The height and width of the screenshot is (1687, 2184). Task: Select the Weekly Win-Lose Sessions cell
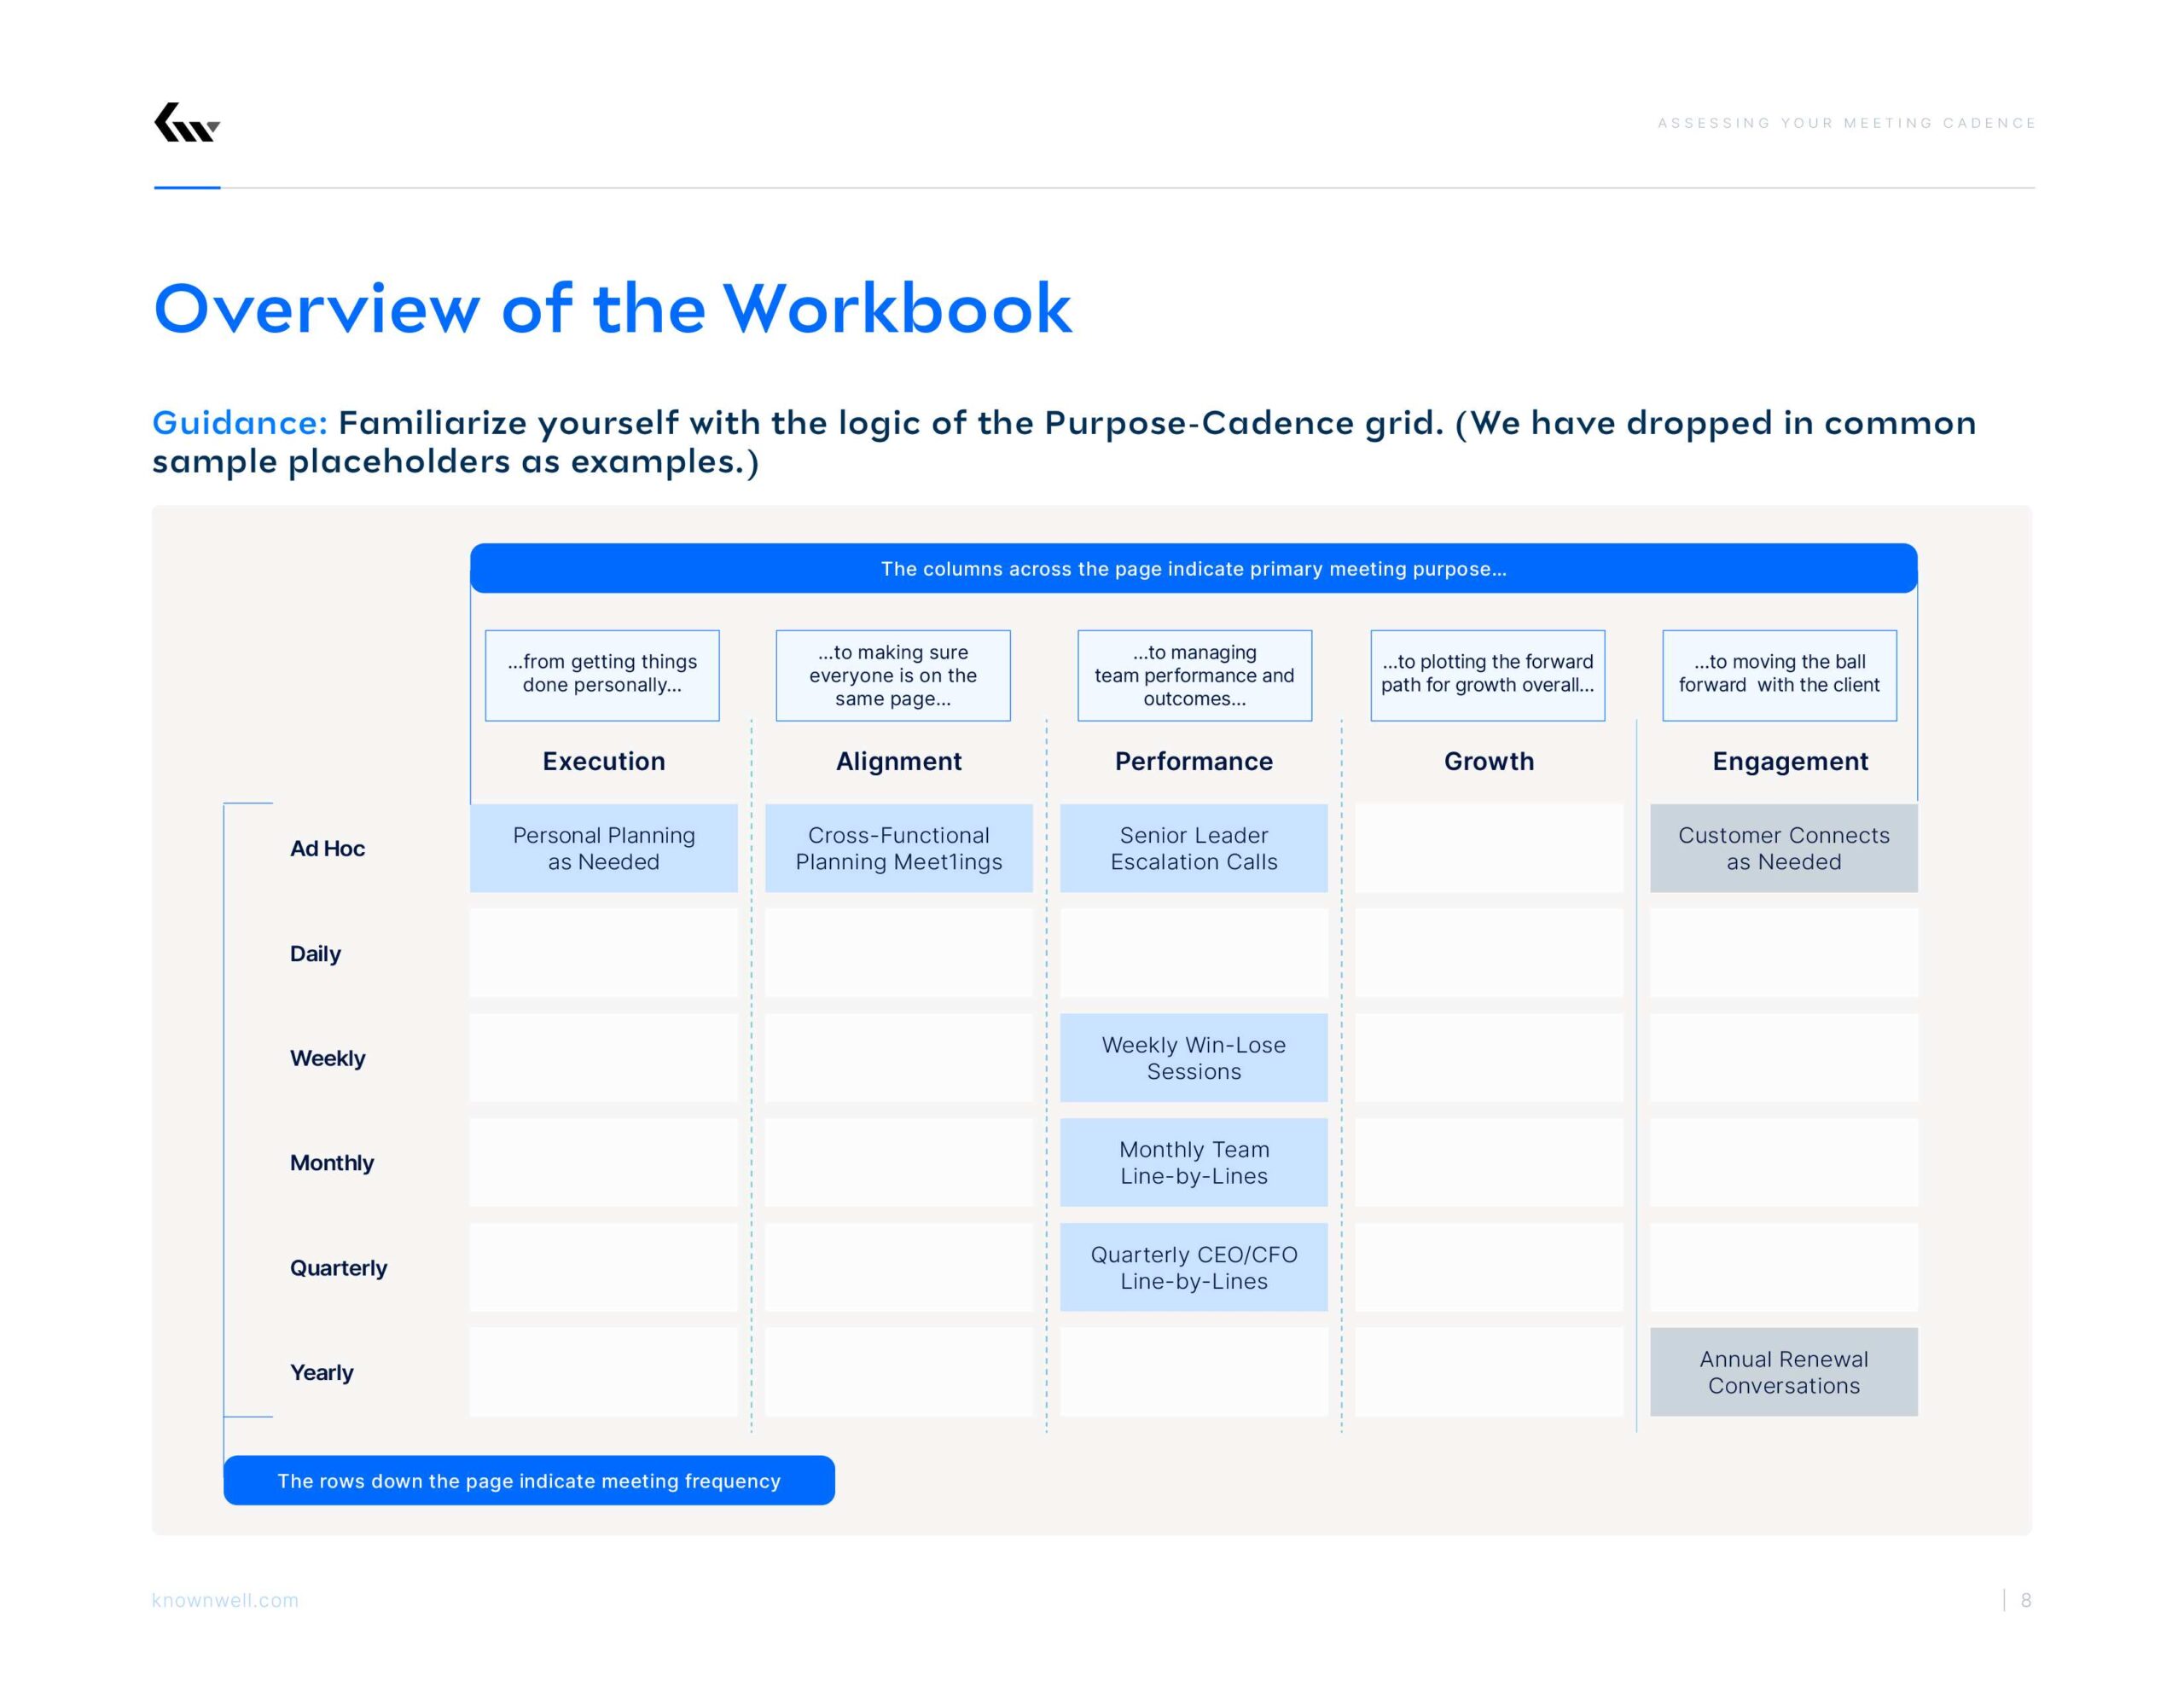pos(1192,1057)
